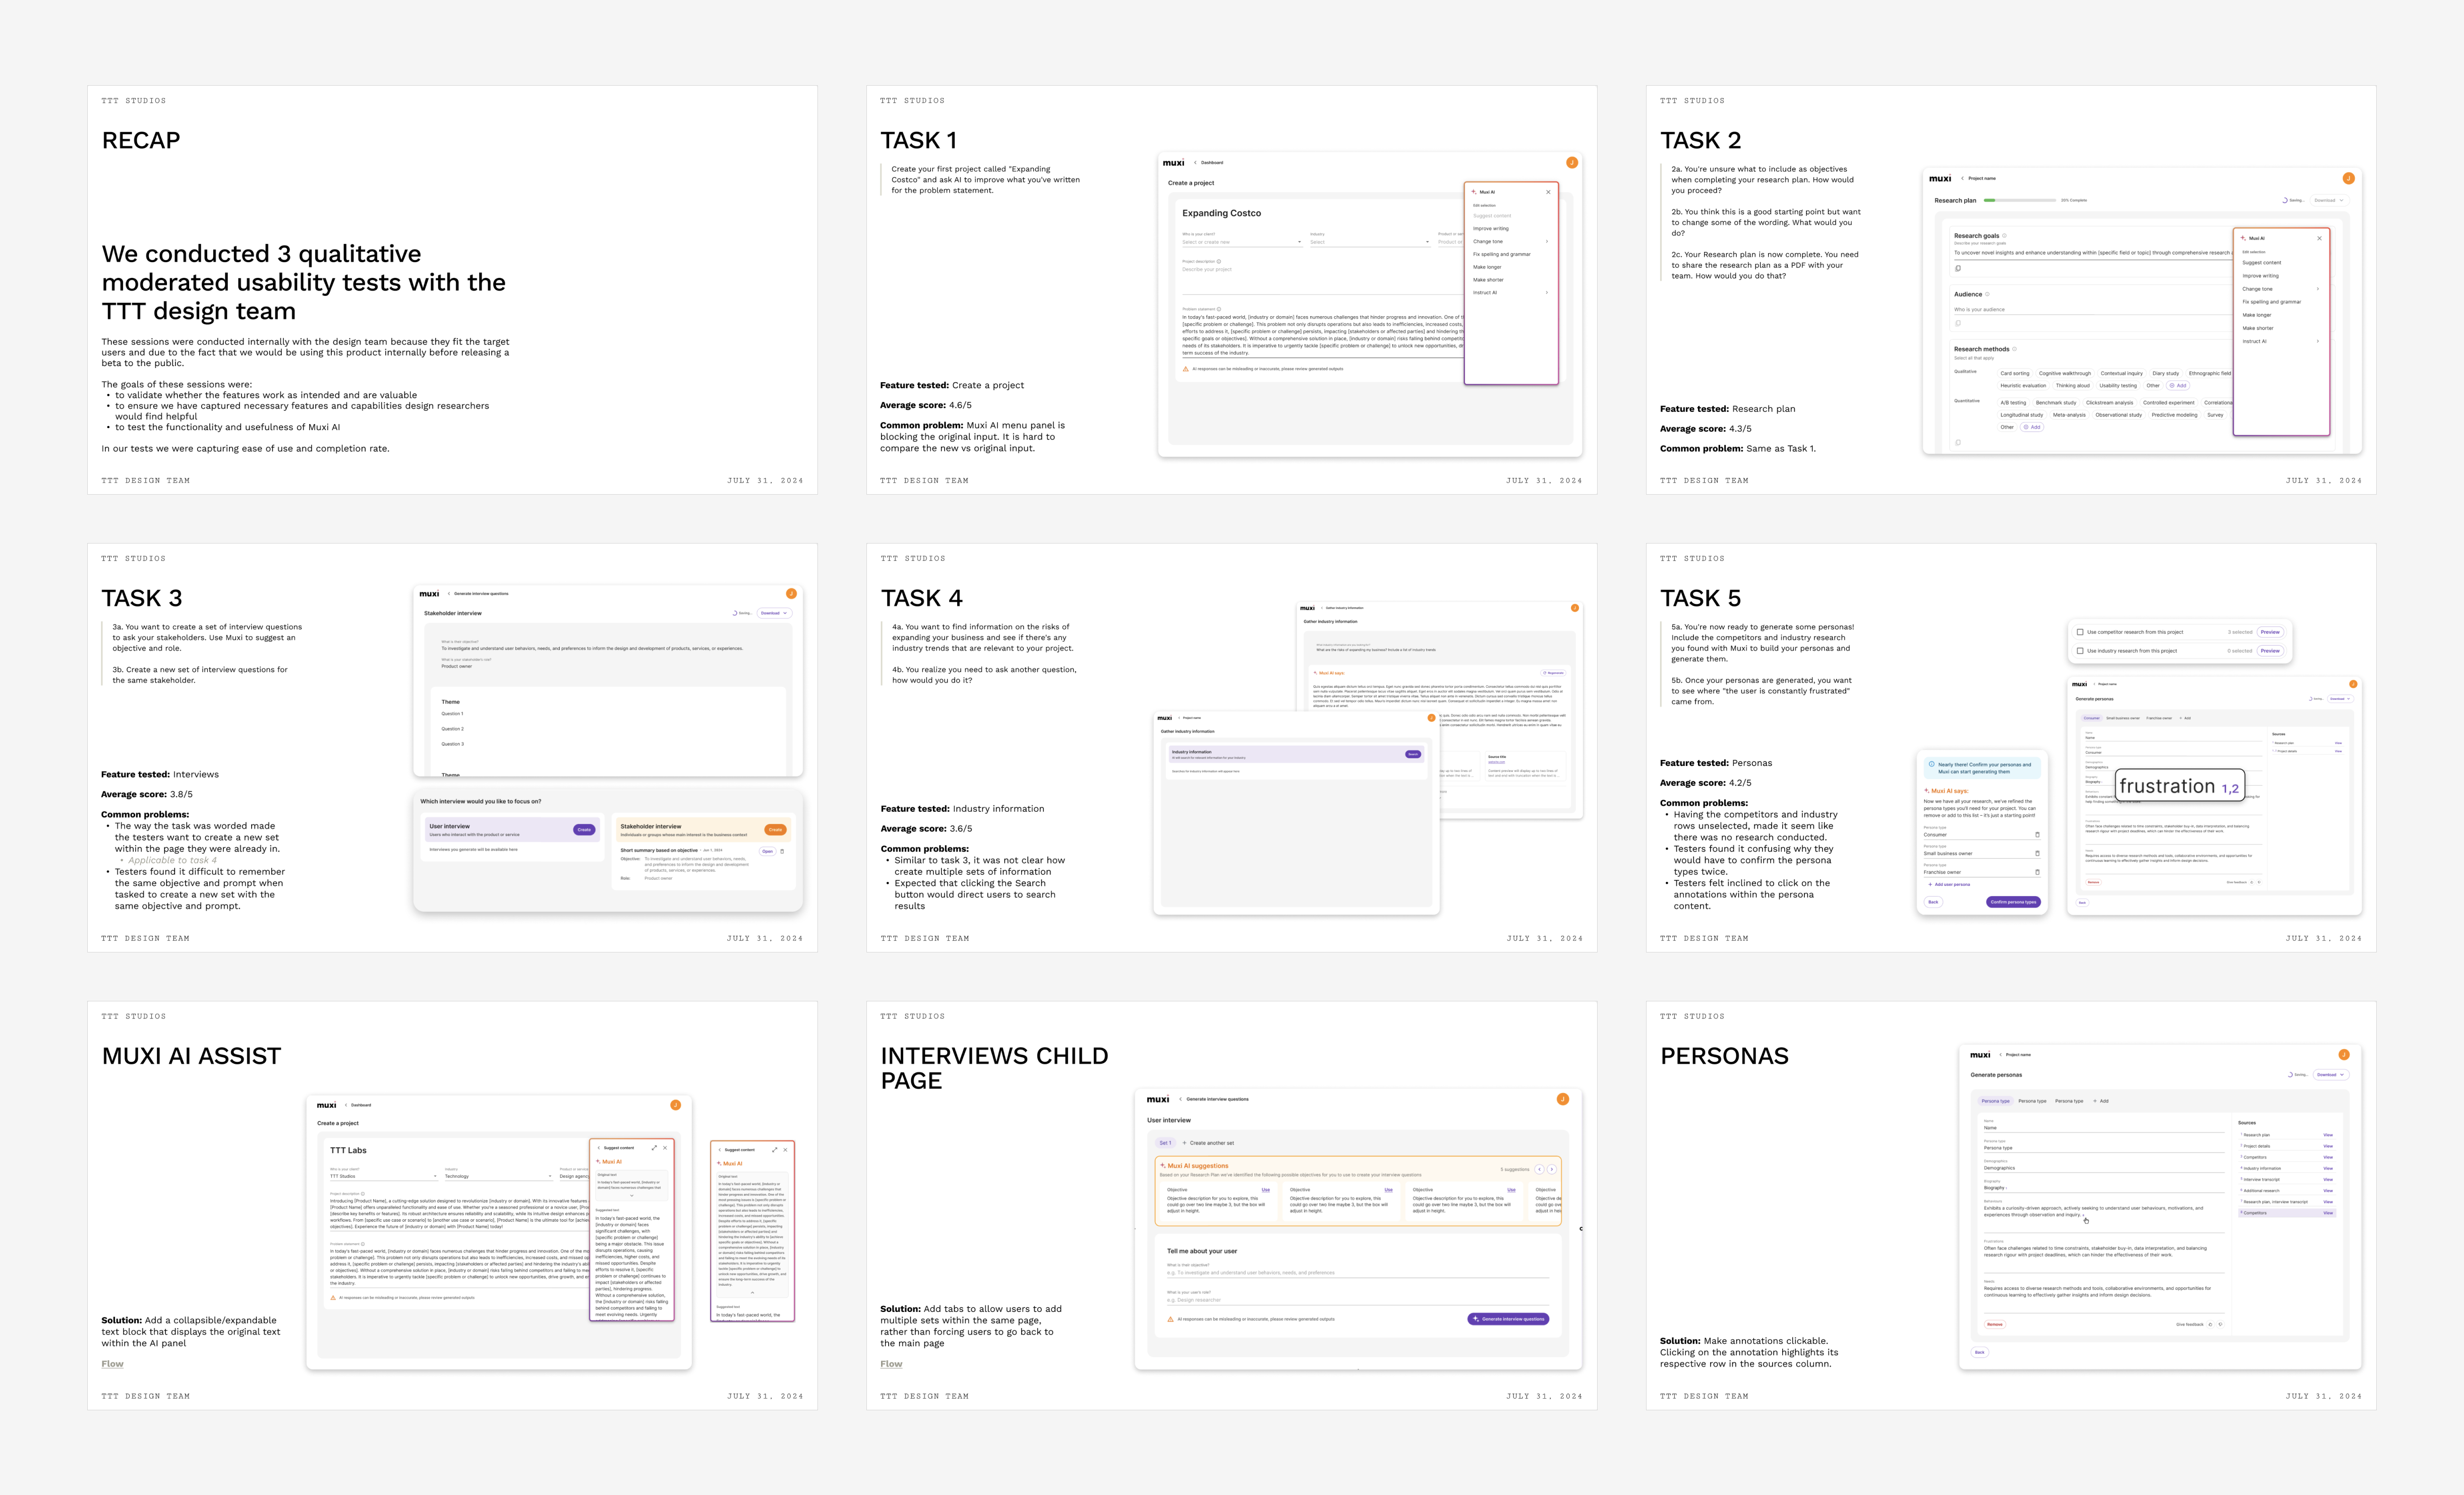The image size is (2464, 1495).
Task: Delete the Franchise owner persona type
Action: [2037, 872]
